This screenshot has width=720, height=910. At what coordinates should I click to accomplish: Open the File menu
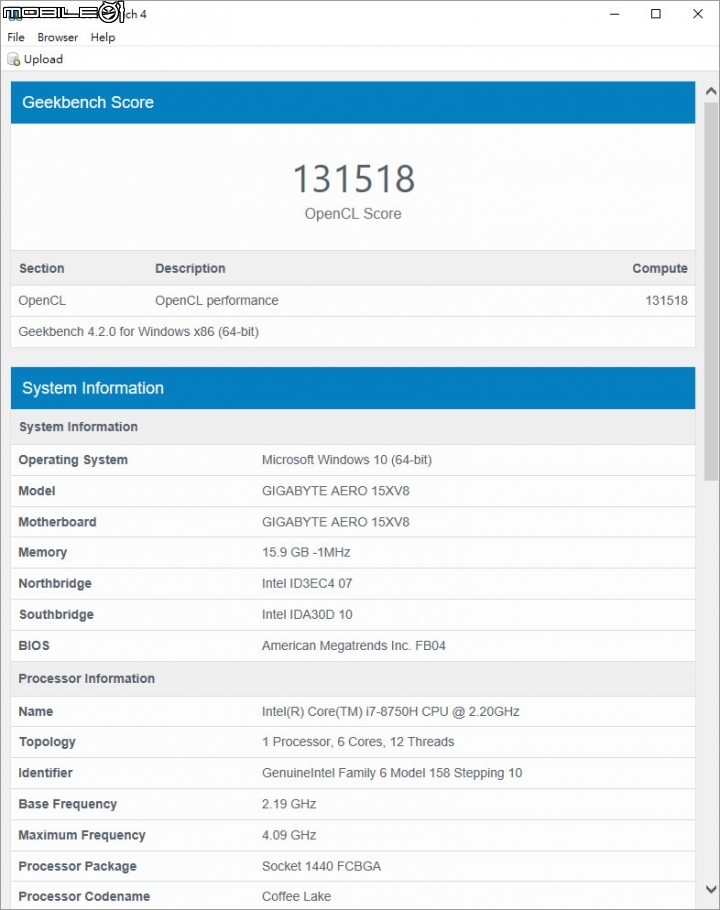point(16,37)
